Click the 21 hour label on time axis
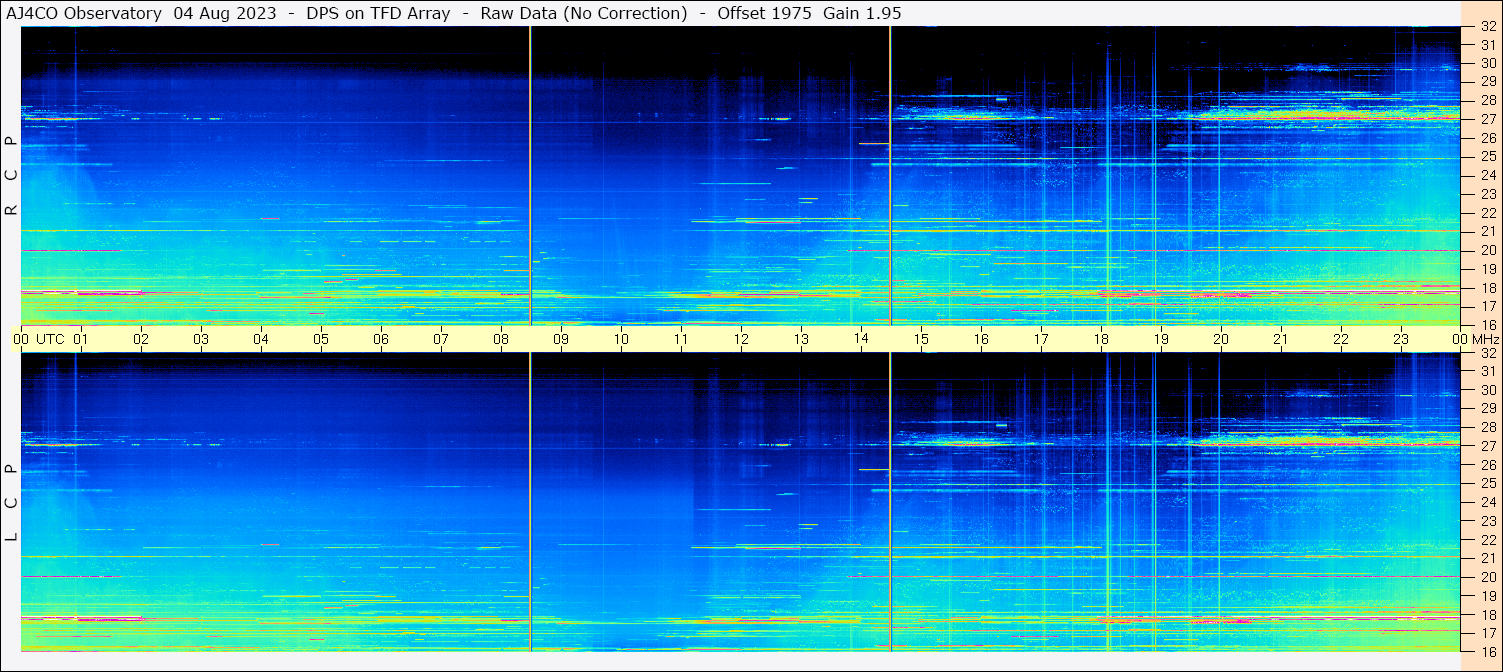 coord(1281,339)
